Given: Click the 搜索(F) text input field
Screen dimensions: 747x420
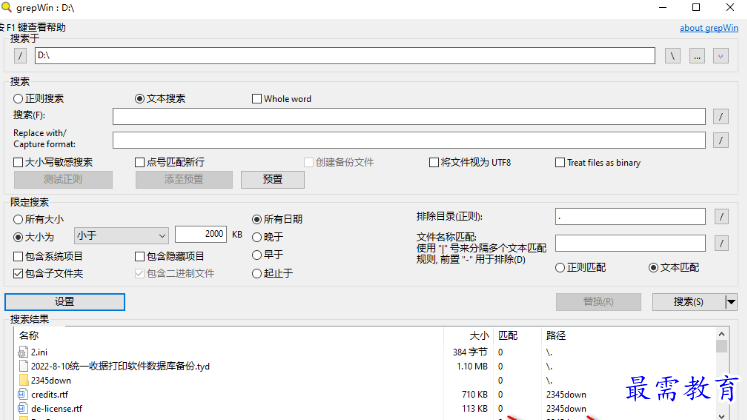Looking at the screenshot, I should (409, 116).
